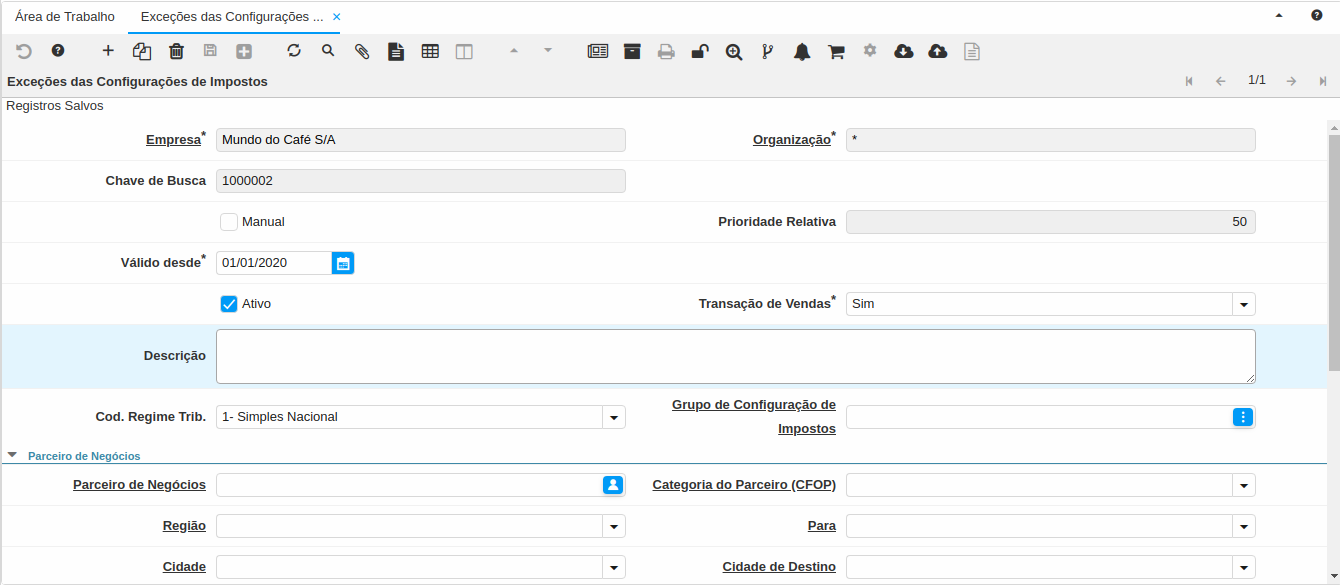This screenshot has height=586, width=1340.
Task: Refresh the current record
Action: point(294,50)
